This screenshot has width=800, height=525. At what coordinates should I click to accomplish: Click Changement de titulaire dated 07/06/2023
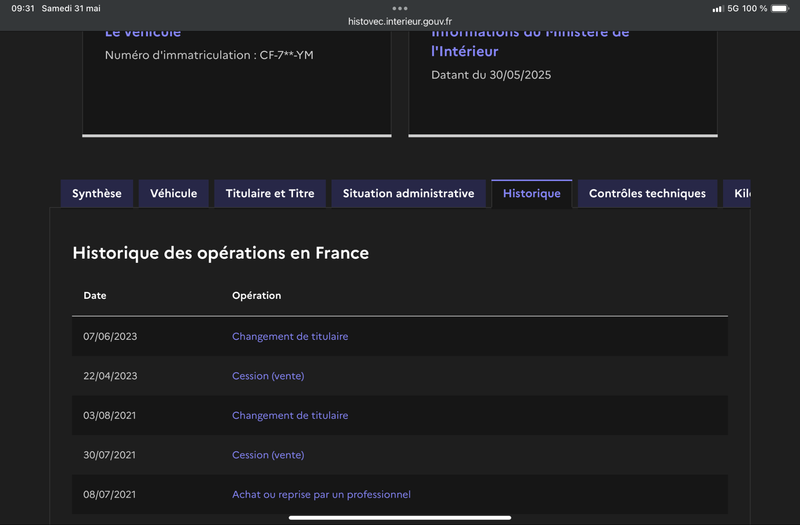[x=290, y=337]
